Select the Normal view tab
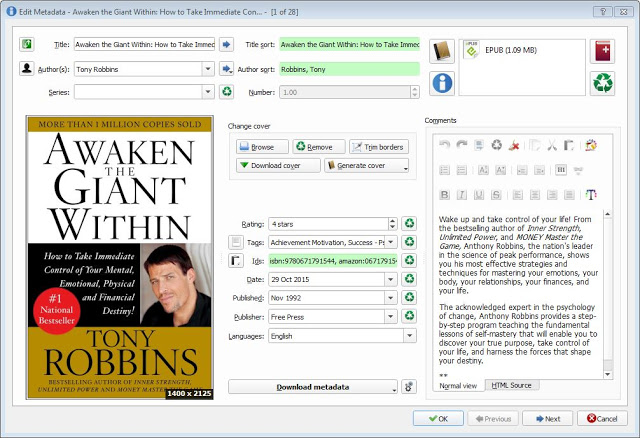640x438 pixels. pos(458,385)
